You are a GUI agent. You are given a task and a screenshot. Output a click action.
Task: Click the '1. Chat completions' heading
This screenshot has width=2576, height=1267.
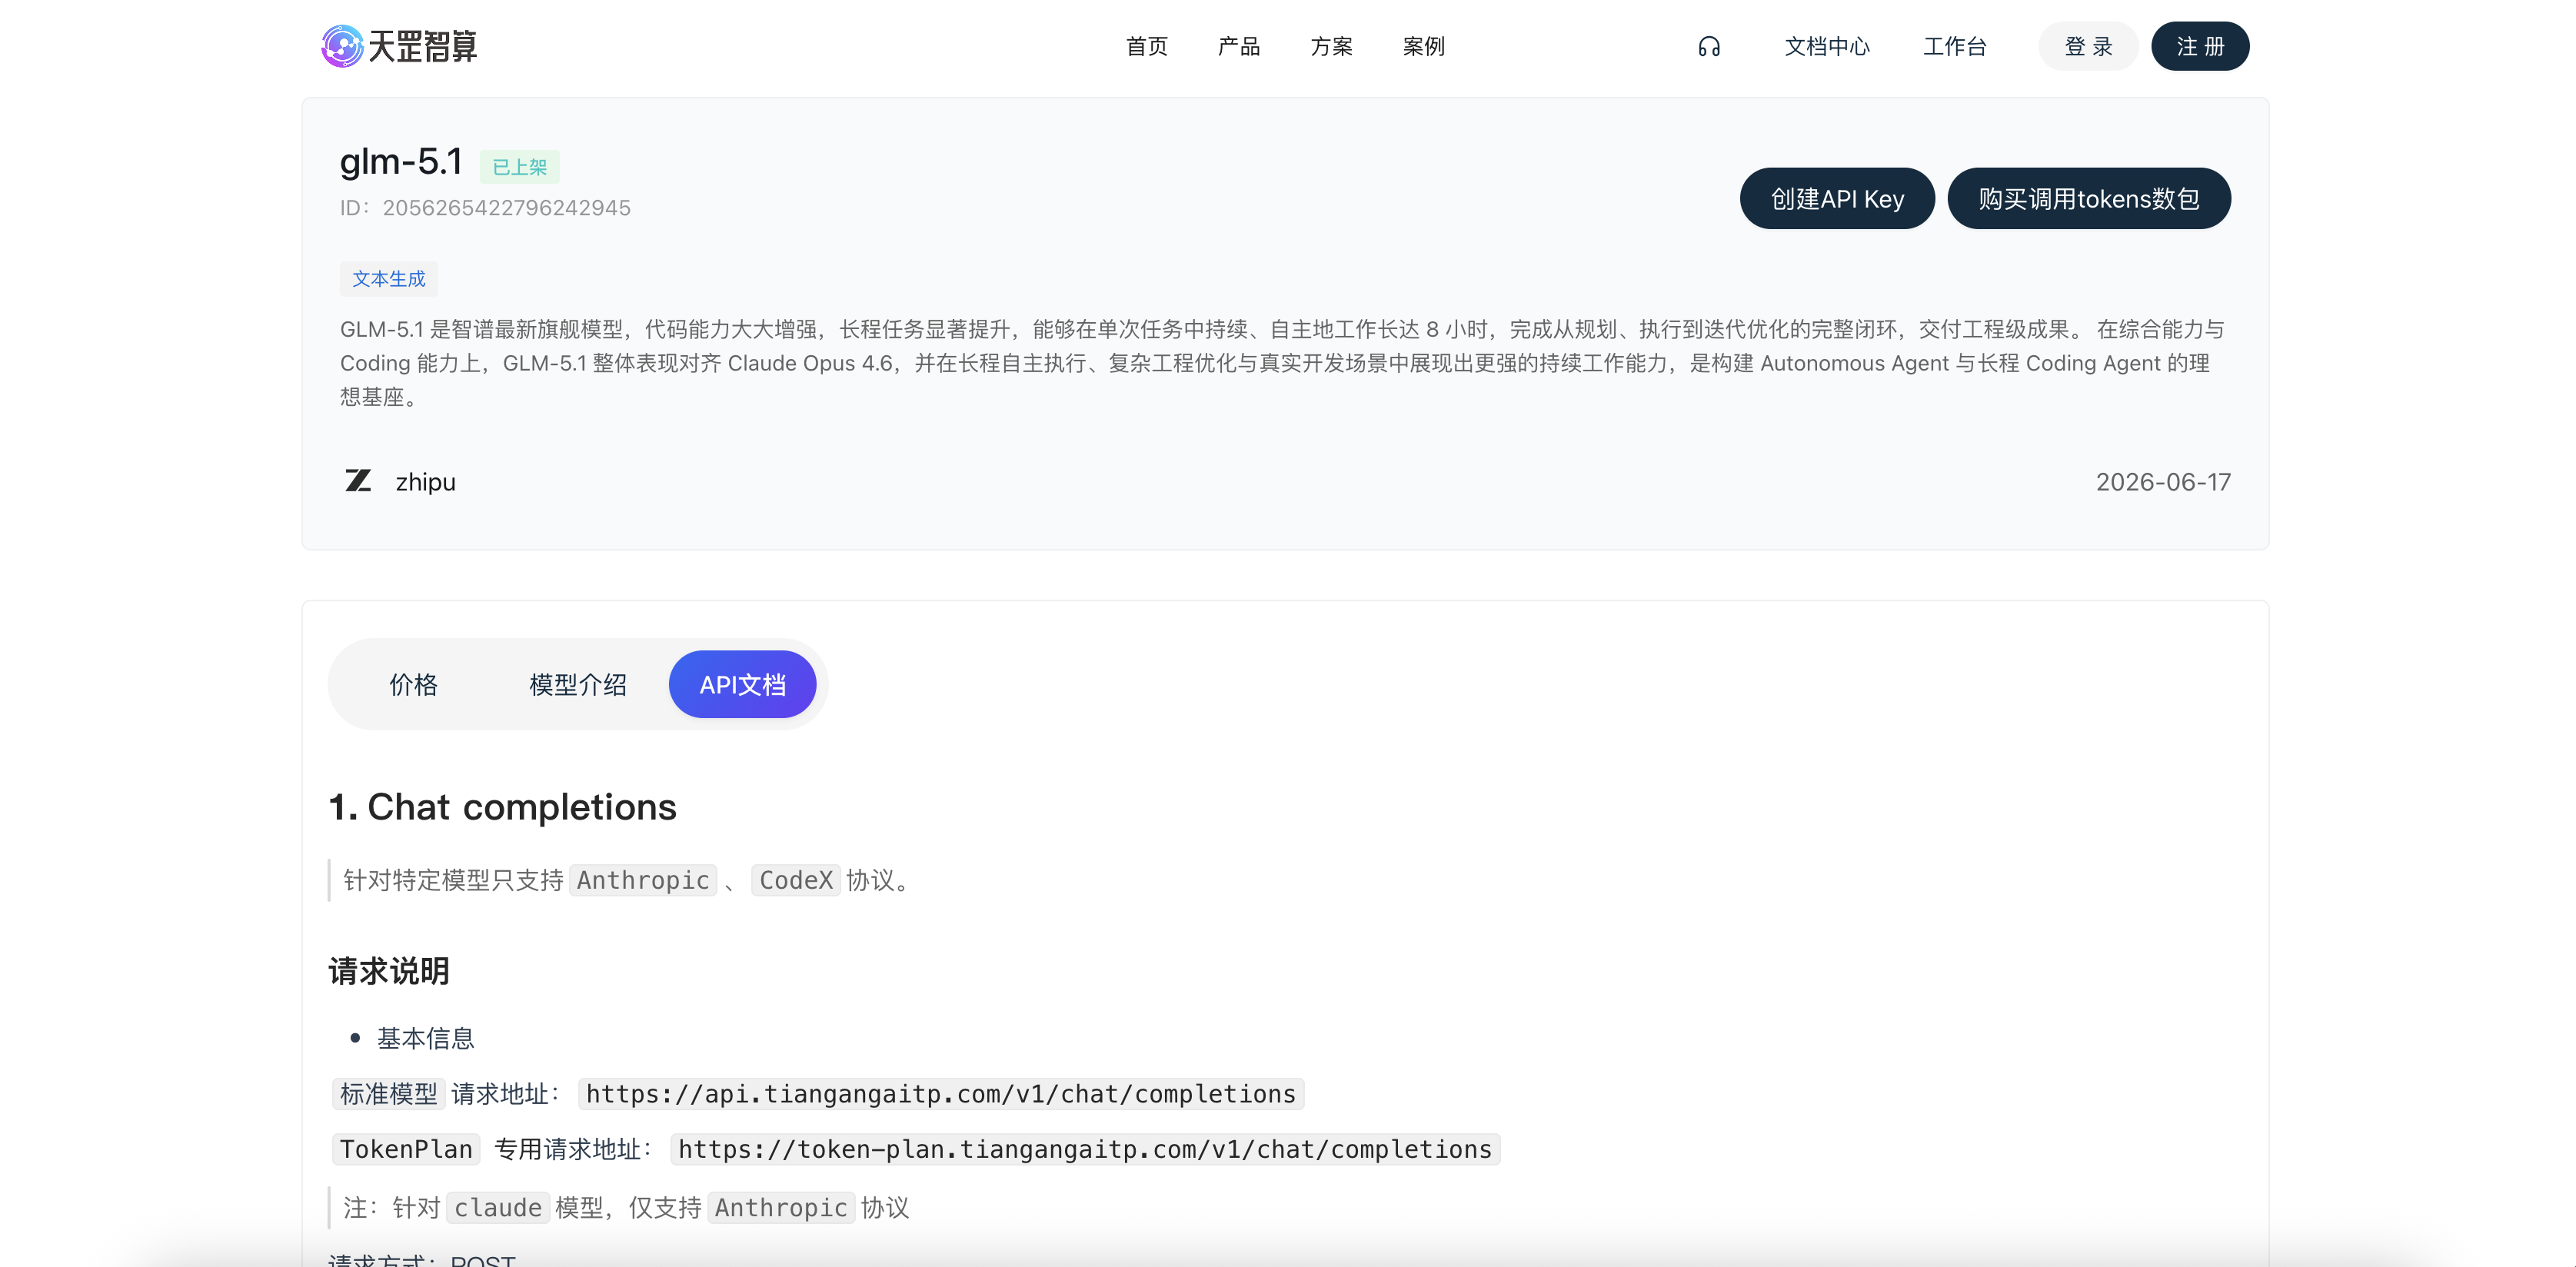(503, 807)
